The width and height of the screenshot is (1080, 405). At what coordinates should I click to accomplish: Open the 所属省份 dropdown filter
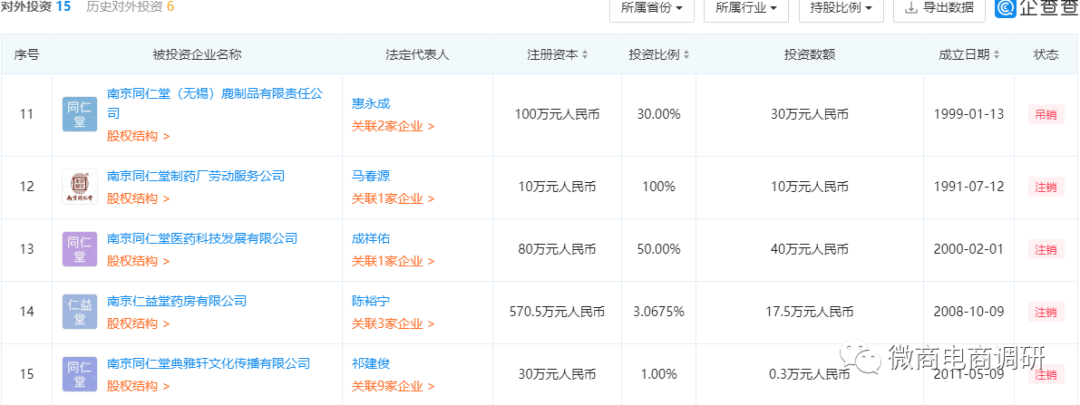652,8
